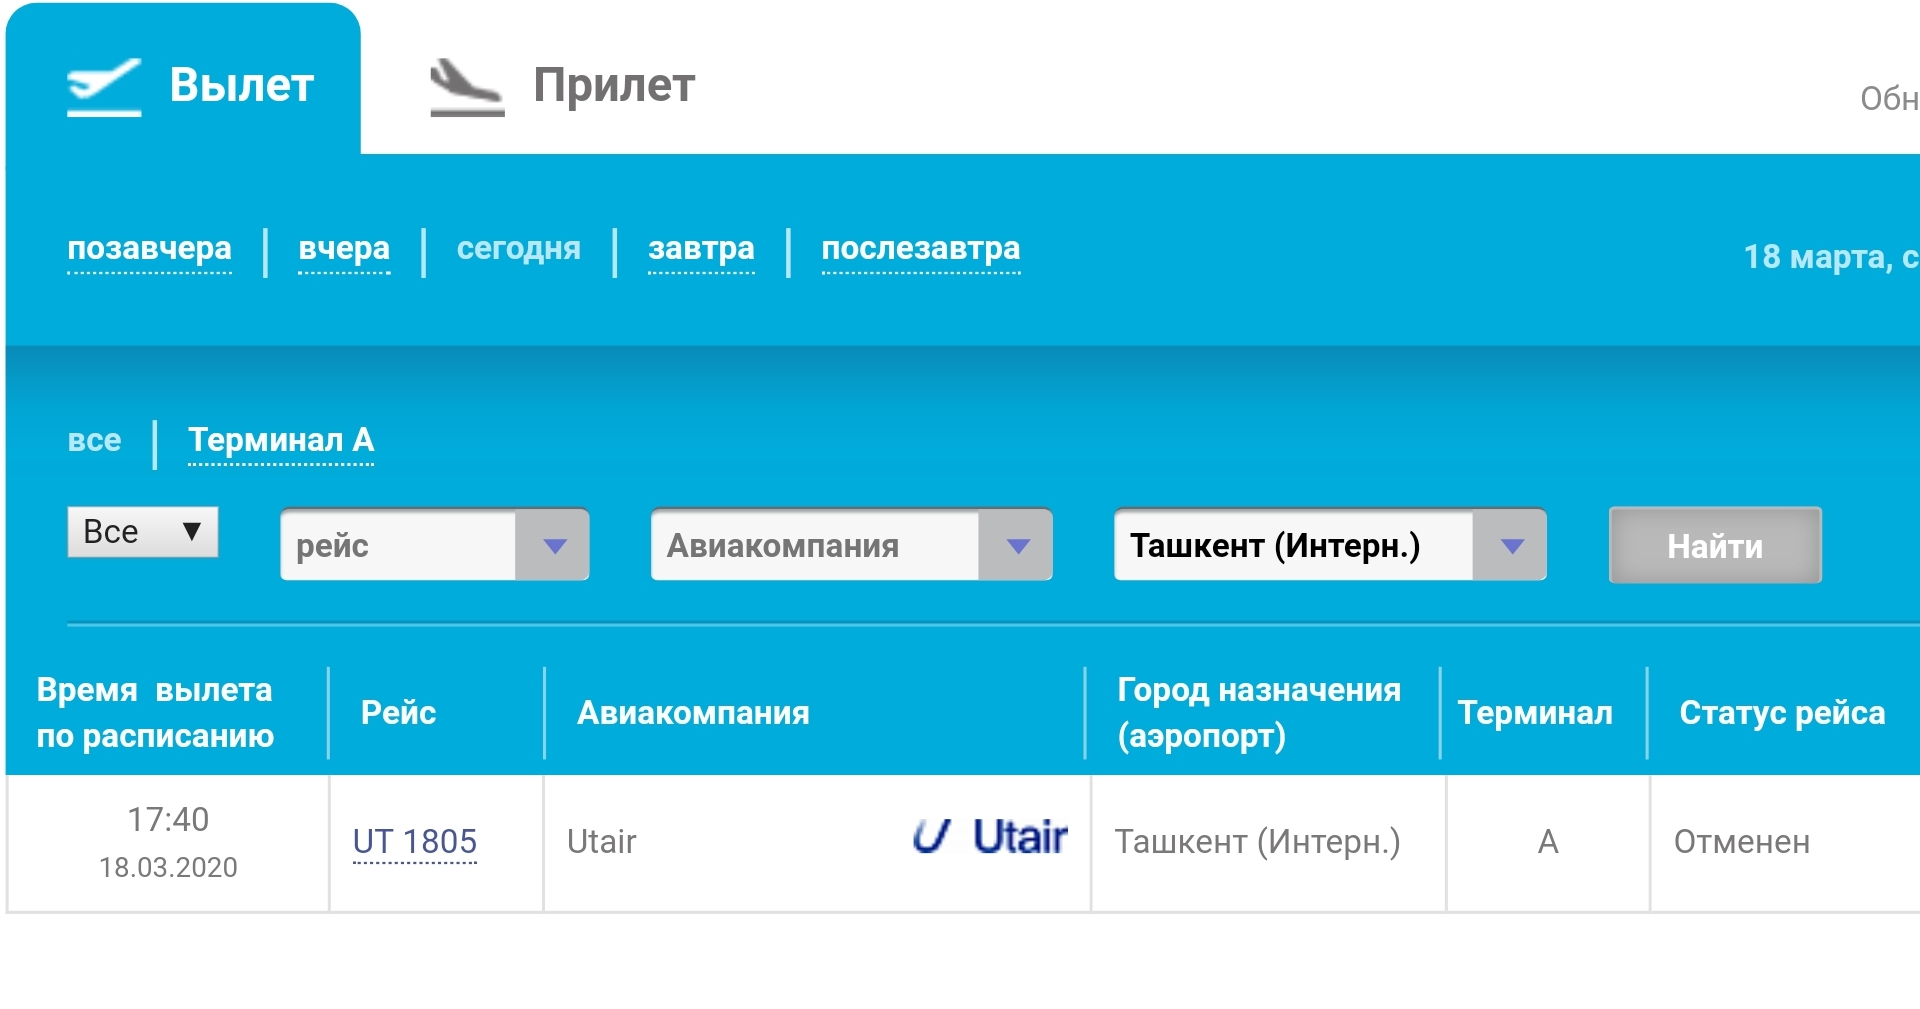Image resolution: width=1920 pixels, height=1009 pixels.
Task: Expand the Ташкент (Интерн.) destination dropdown arrow
Action: pos(1511,546)
